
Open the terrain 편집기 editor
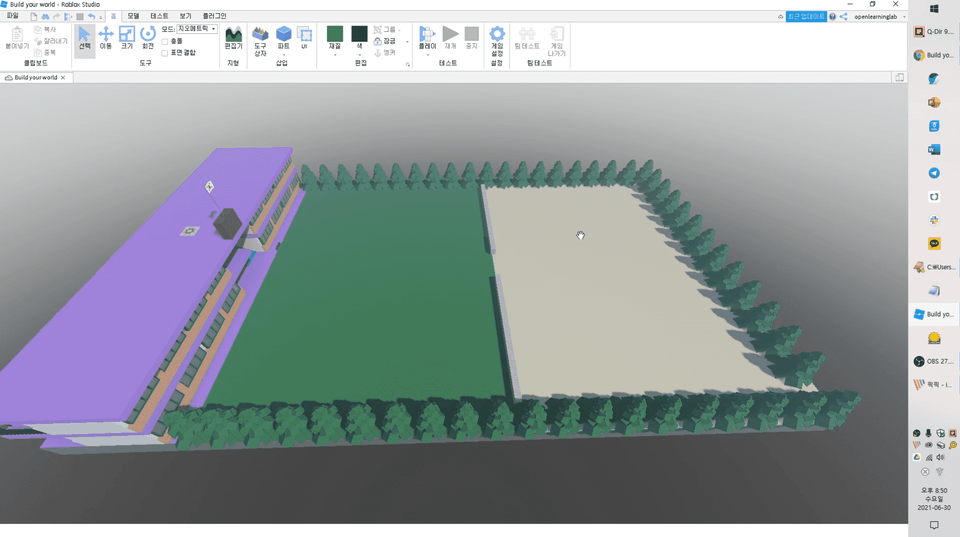(233, 38)
